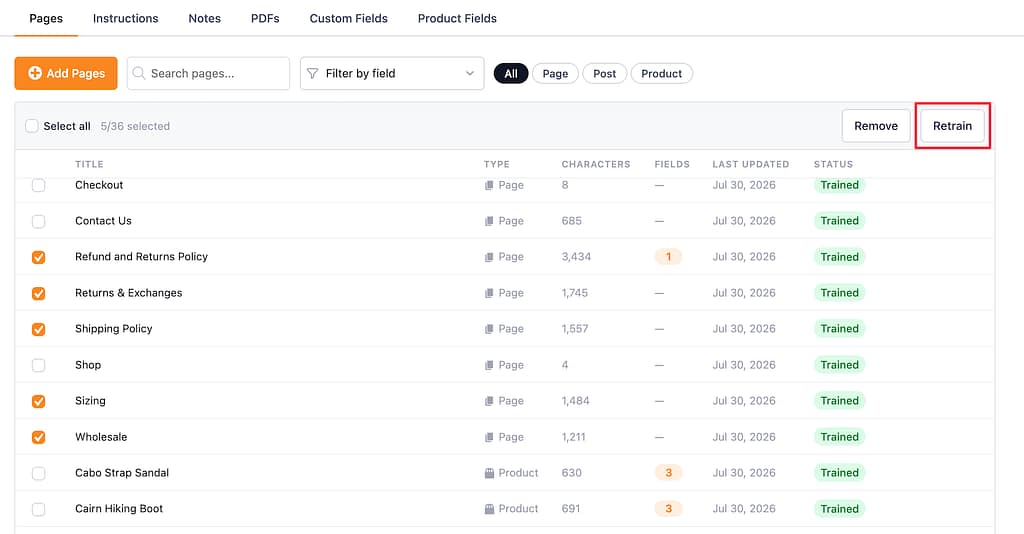This screenshot has height=534, width=1024.
Task: Uncheck the Shipping Policy checkbox
Action: (39, 329)
